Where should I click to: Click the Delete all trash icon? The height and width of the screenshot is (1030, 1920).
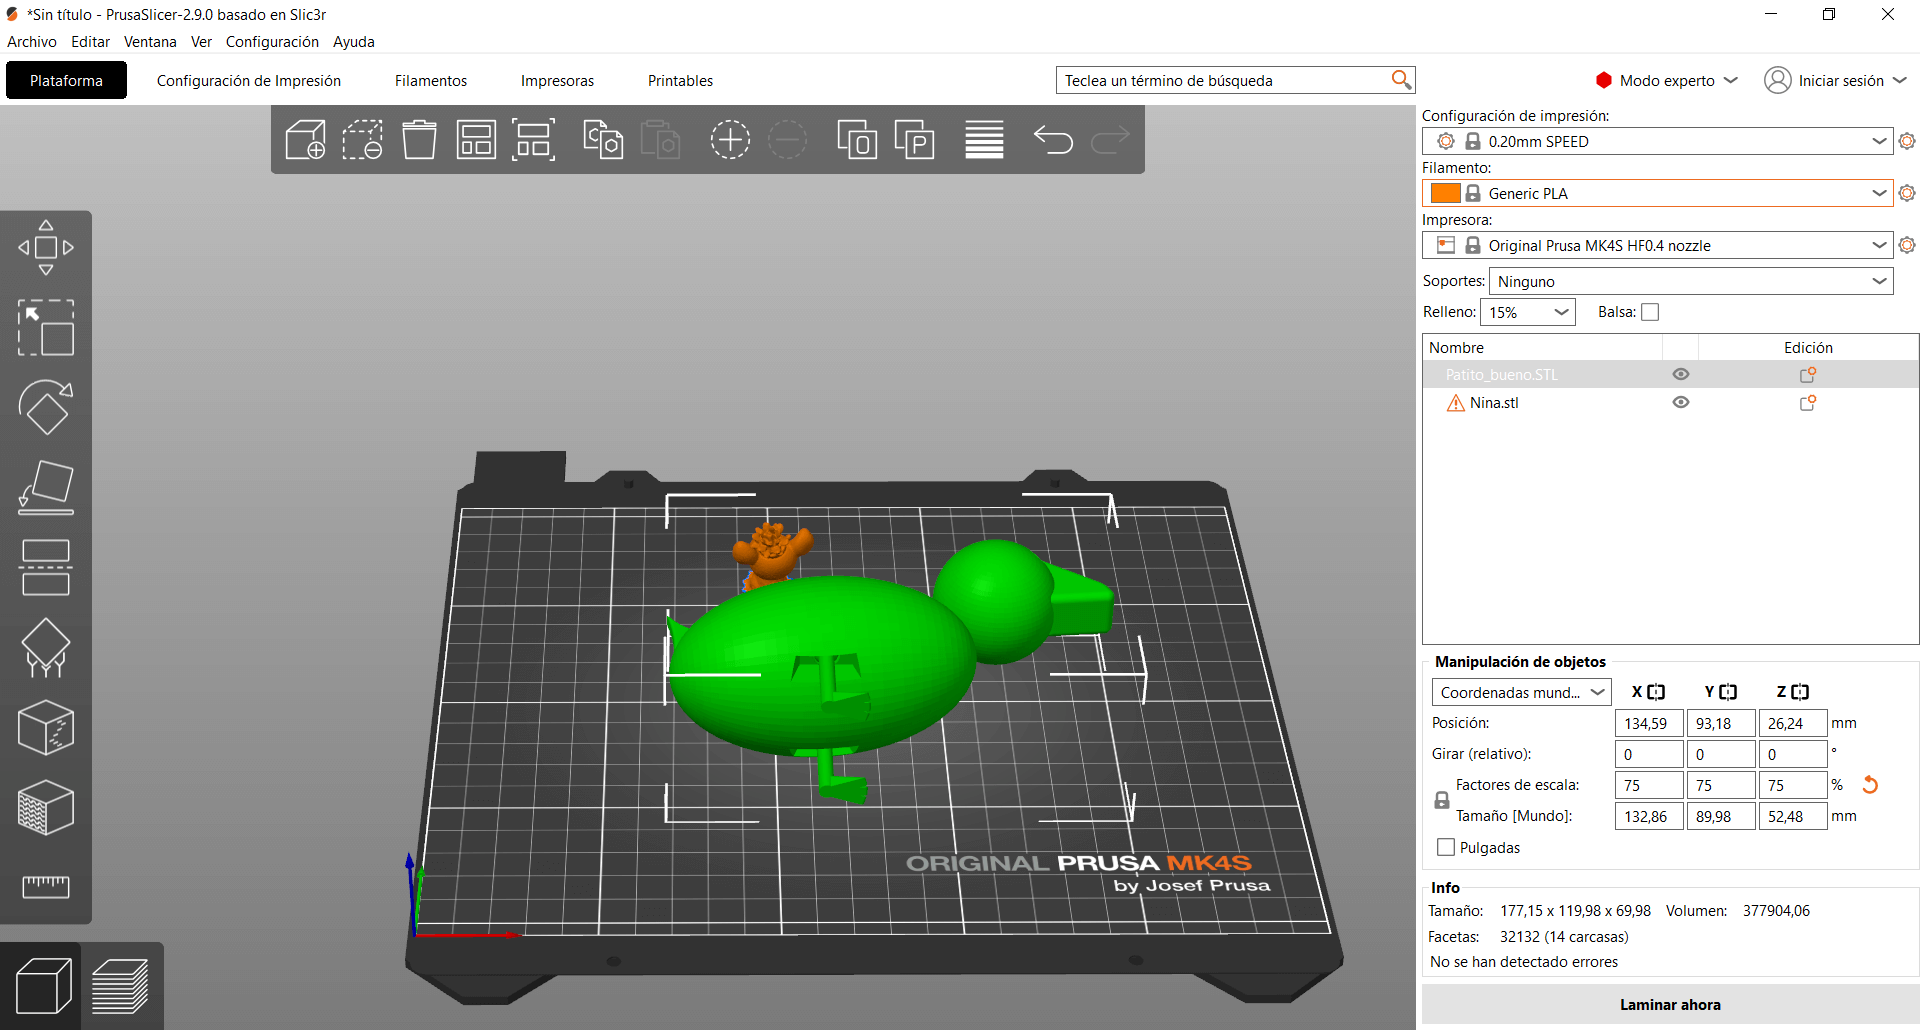(420, 140)
